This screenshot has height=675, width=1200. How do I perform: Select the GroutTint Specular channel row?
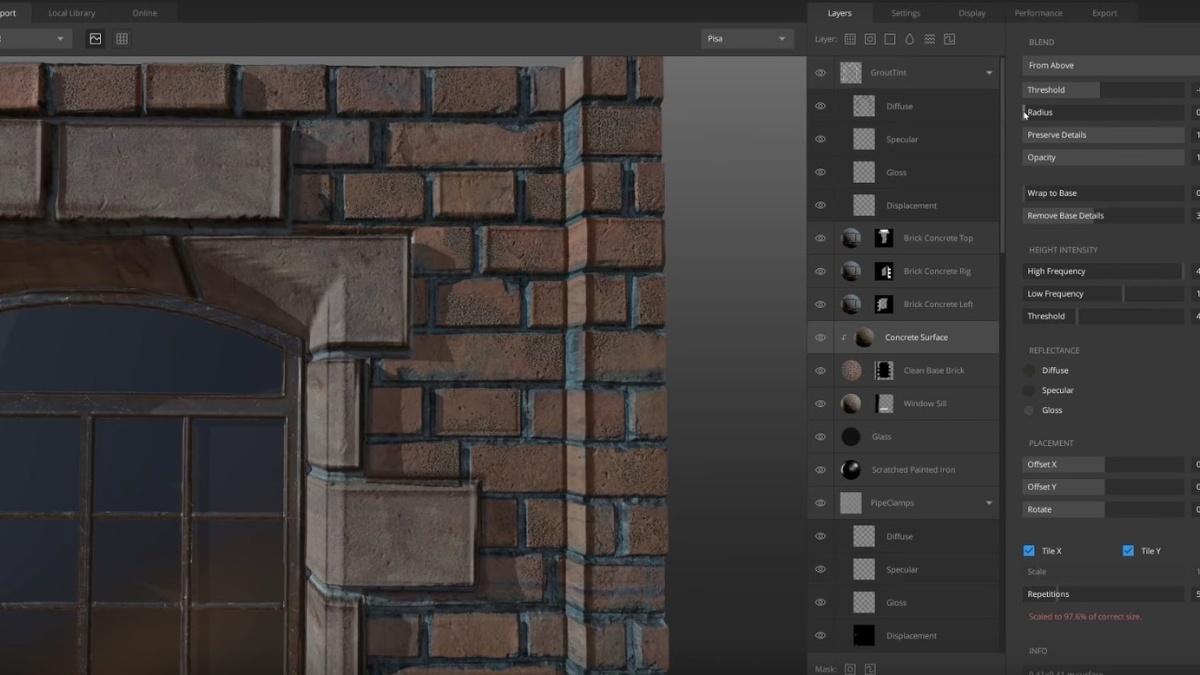(x=903, y=139)
